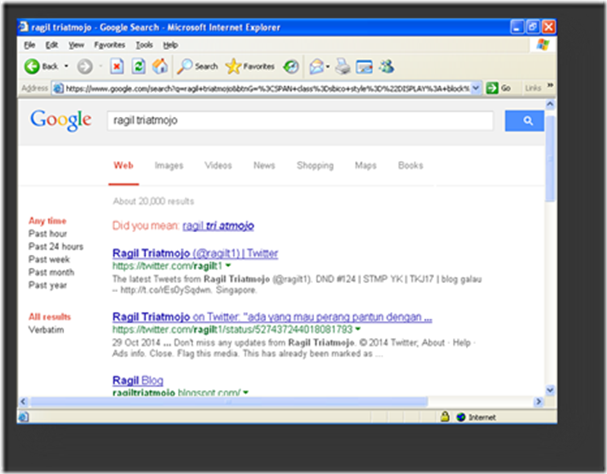Click the vertical scrollbar down arrow
This screenshot has width=607, height=474.
tap(550, 390)
